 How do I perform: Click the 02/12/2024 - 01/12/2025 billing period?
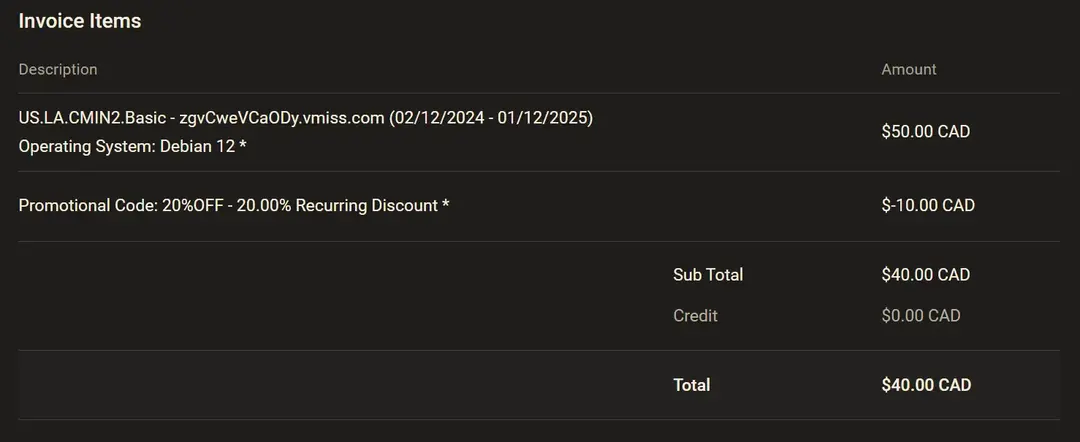(493, 118)
